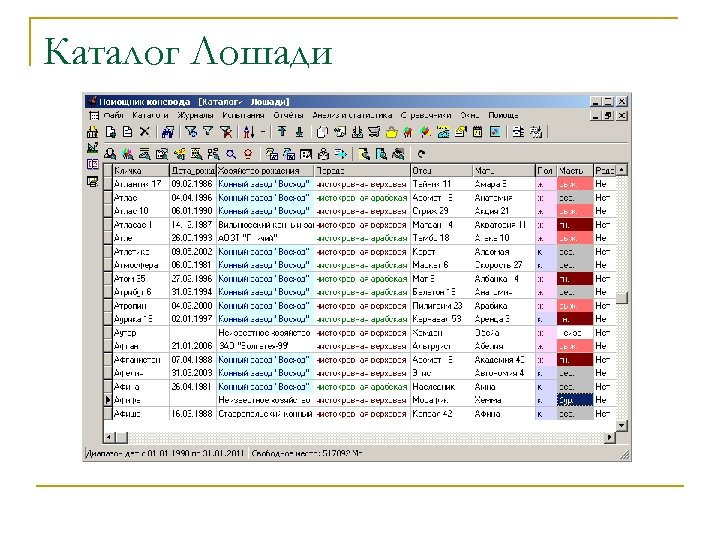Click the framed picture toolbar icon
The image size is (720, 540).
(x=495, y=132)
